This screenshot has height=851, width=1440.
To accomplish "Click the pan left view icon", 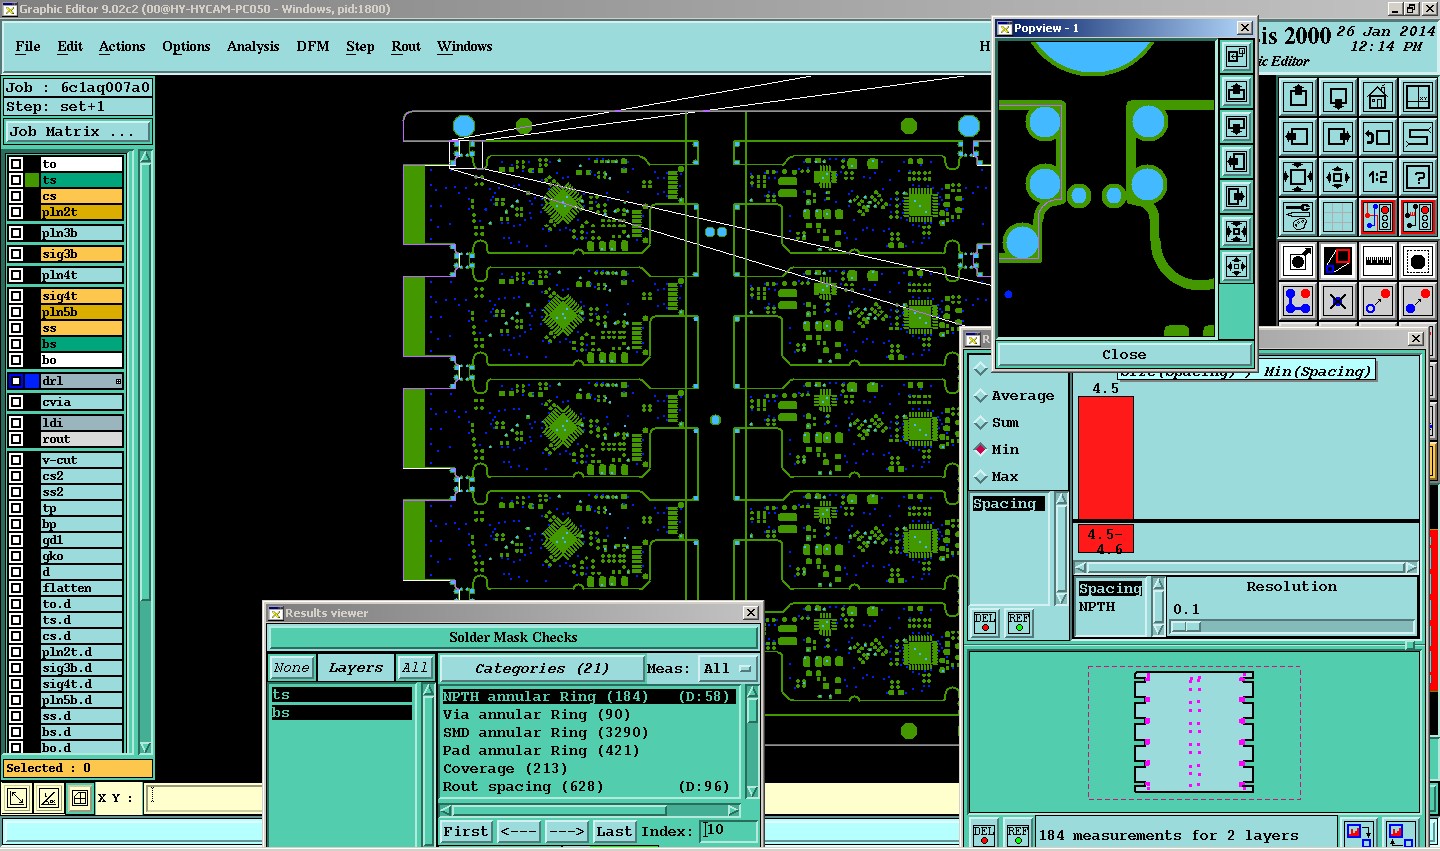I will coord(1298,137).
